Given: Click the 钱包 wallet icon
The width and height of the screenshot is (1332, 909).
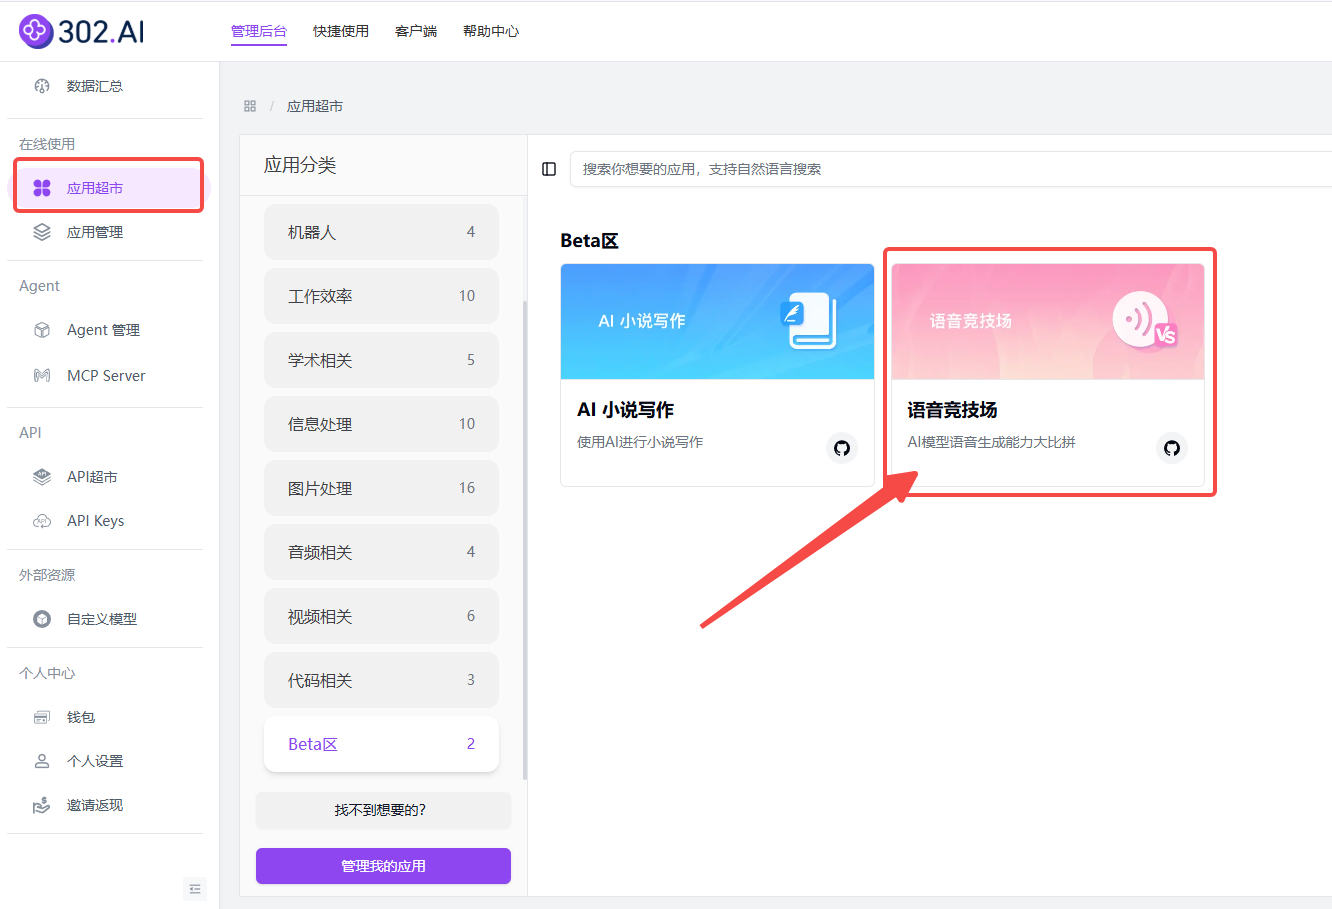Looking at the screenshot, I should coord(42,717).
